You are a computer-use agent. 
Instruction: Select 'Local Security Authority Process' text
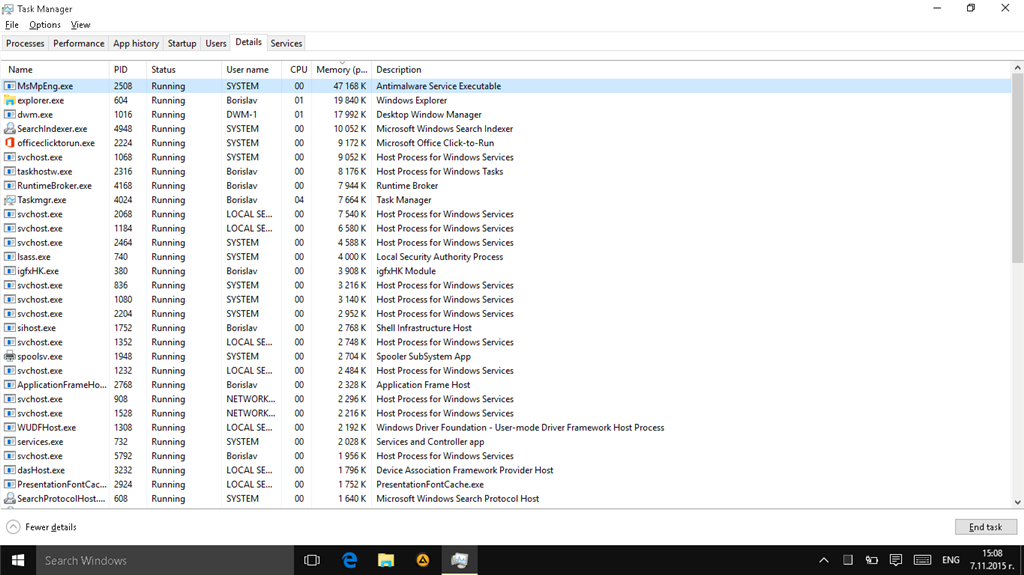tap(440, 257)
